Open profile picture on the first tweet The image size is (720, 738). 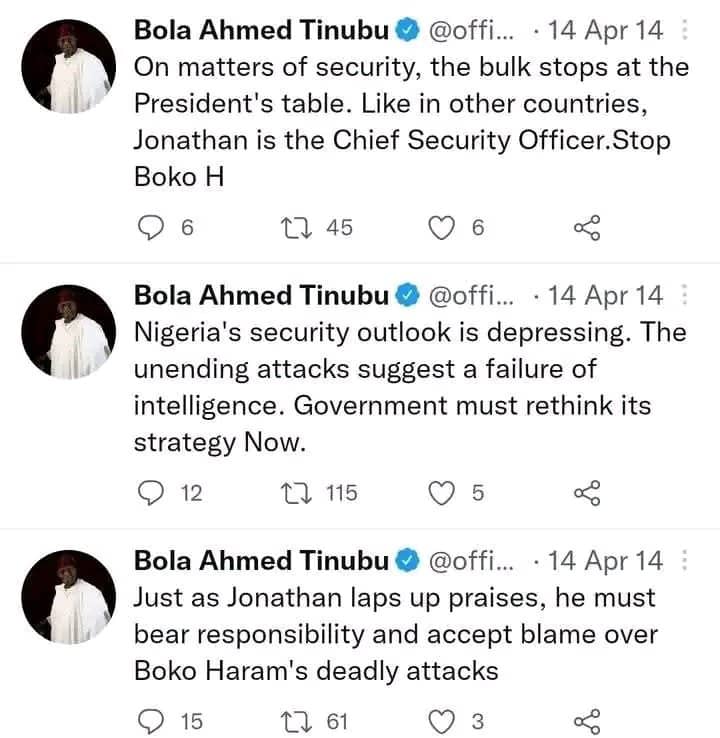pyautogui.click(x=69, y=66)
